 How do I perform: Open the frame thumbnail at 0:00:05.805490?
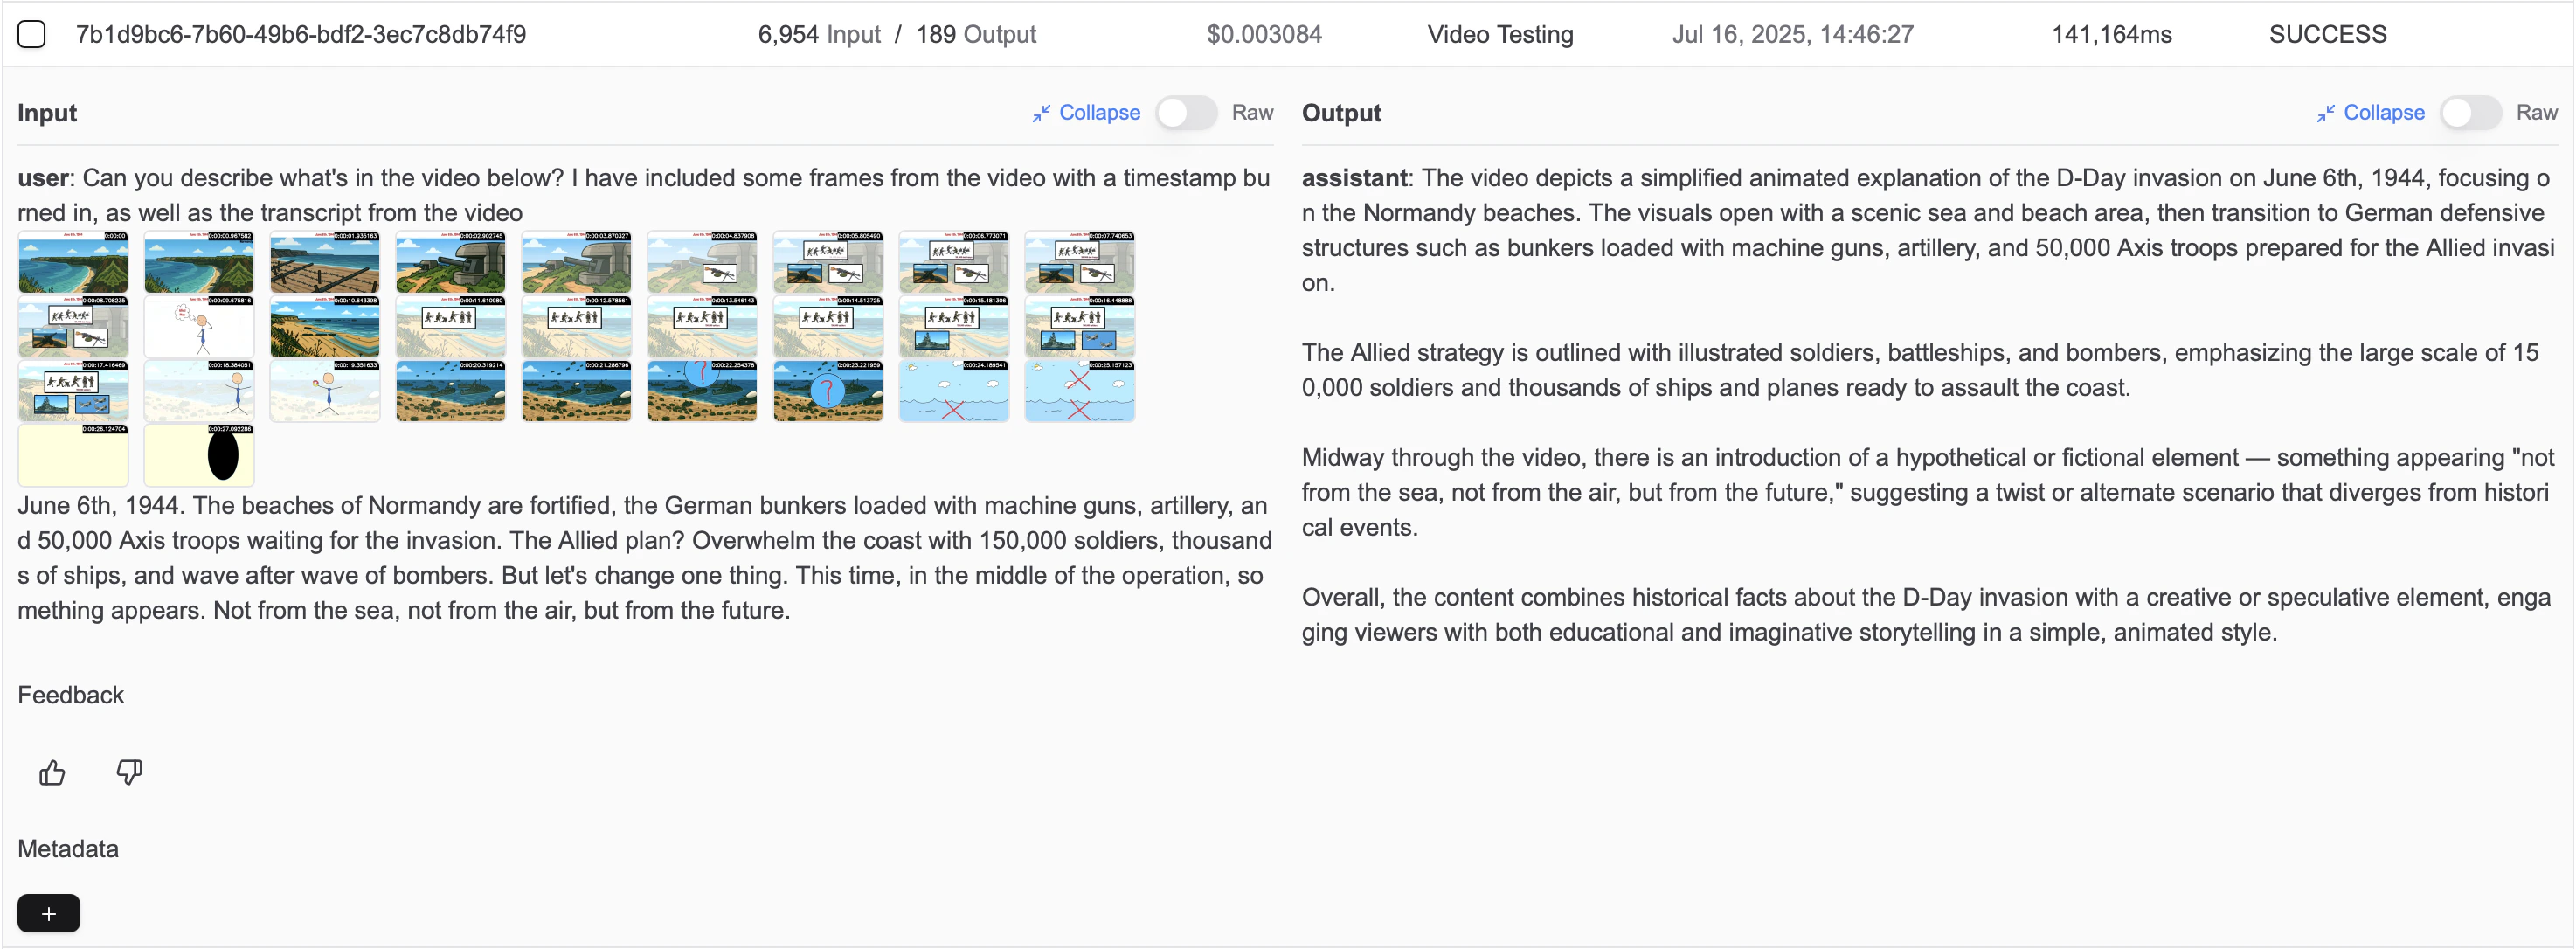(x=828, y=262)
